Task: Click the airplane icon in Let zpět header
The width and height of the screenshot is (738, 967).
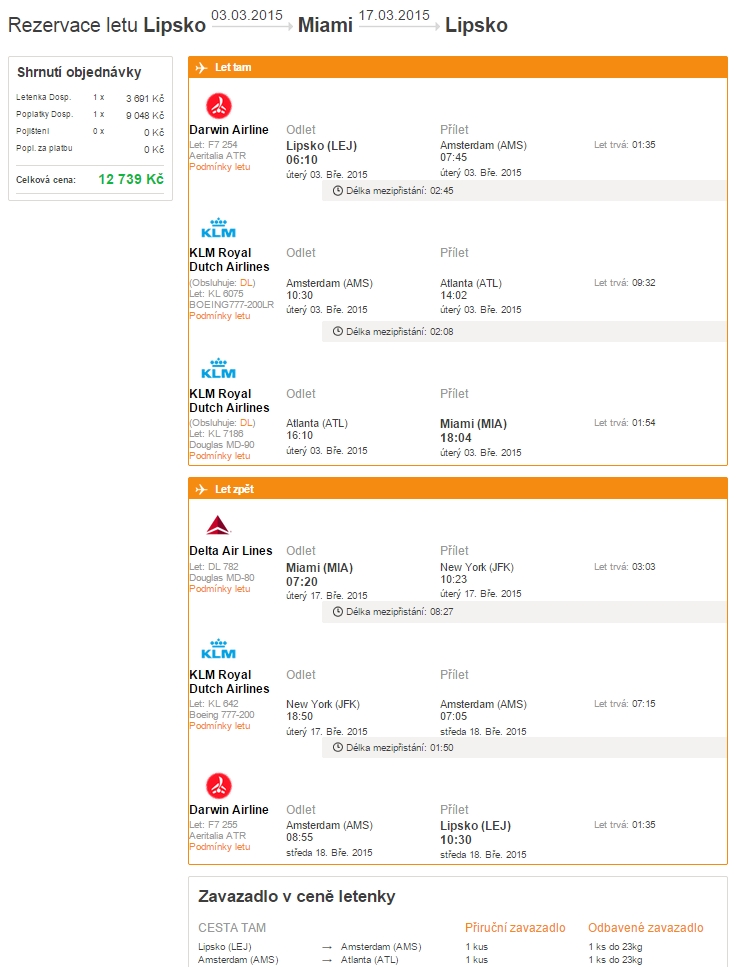Action: (x=201, y=489)
